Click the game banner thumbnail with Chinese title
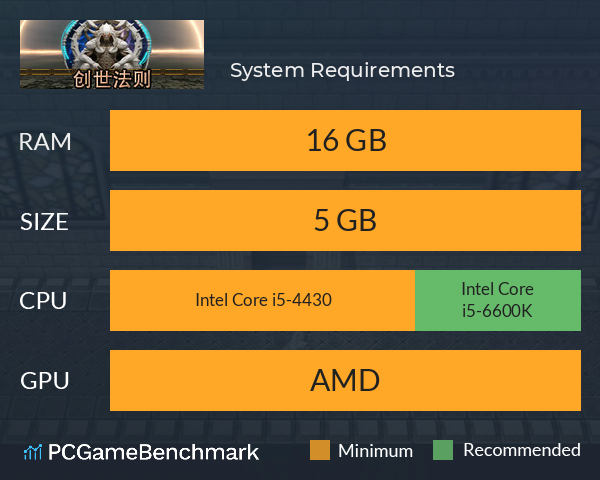600x480 pixels. [112, 54]
